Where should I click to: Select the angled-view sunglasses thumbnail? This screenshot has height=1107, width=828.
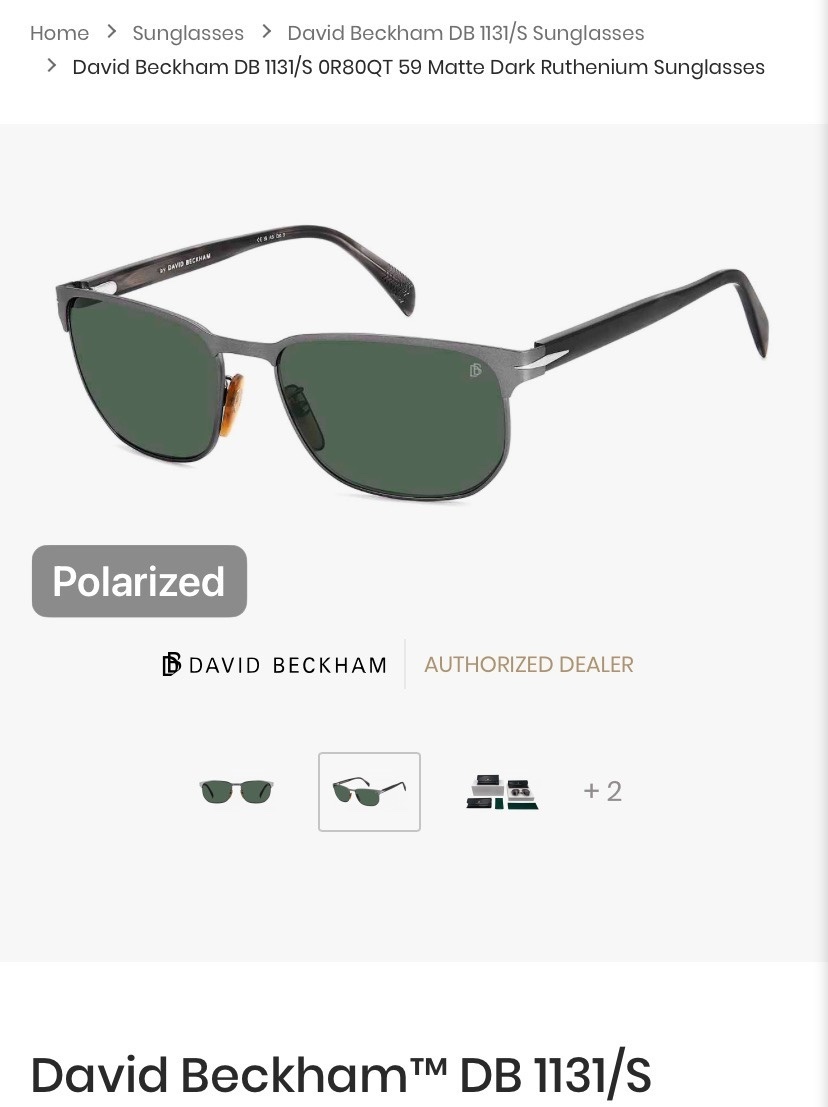pos(369,791)
